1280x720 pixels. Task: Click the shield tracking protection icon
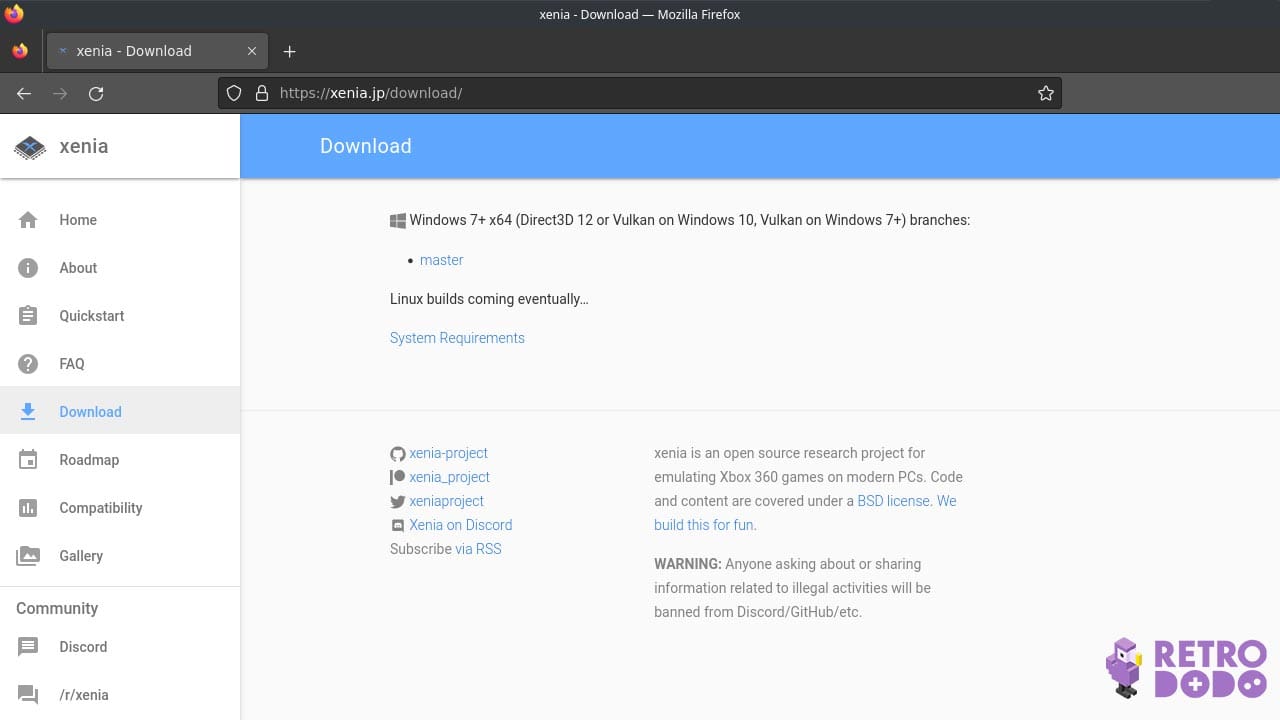coord(234,93)
